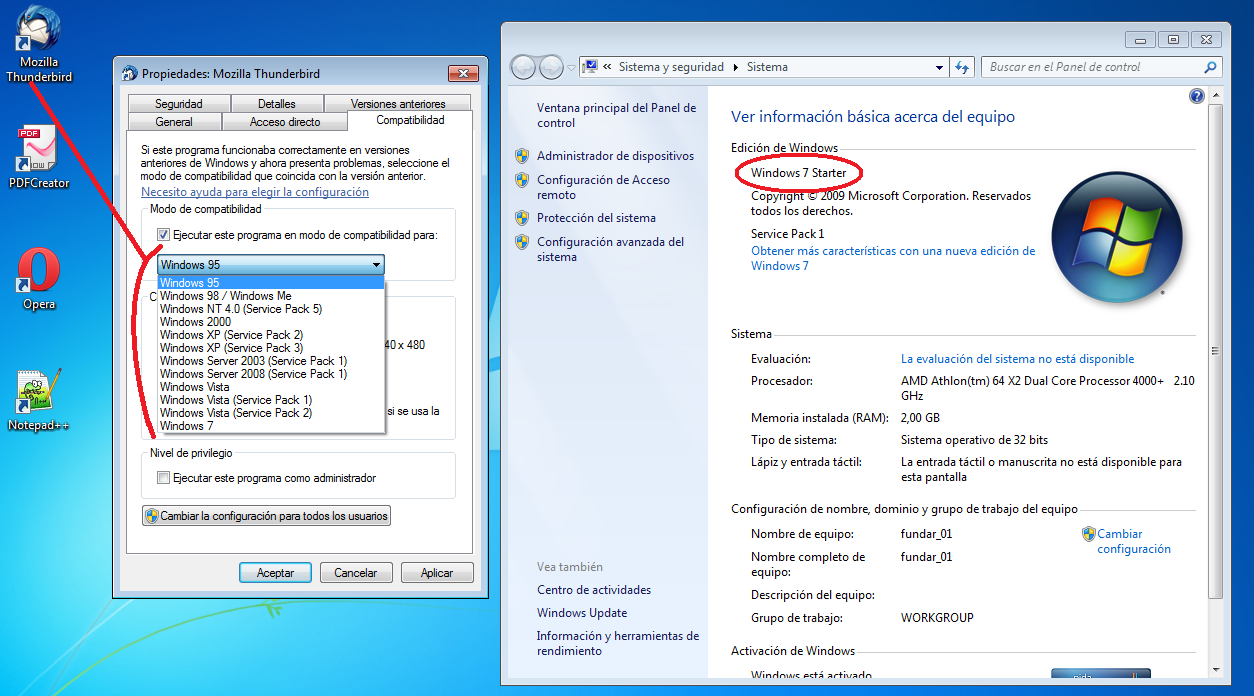Viewport: 1254px width, 696px height.
Task: Open Configuración avanzada del sistema link
Action: (611, 249)
